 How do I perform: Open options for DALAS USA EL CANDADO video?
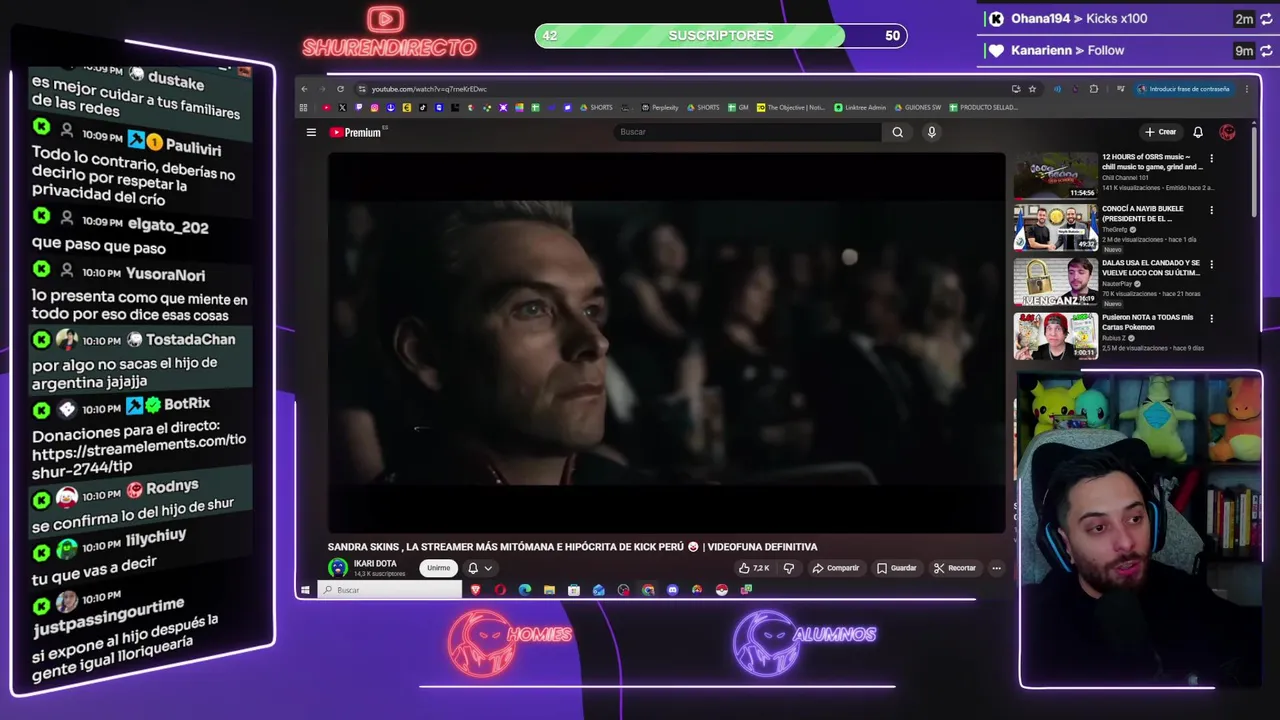1211,264
